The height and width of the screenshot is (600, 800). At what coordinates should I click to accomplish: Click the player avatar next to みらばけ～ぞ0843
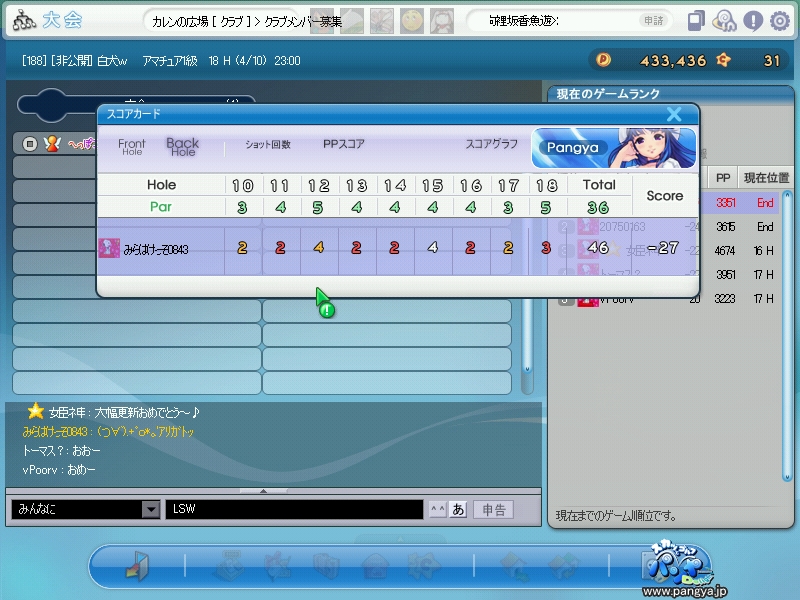point(109,248)
